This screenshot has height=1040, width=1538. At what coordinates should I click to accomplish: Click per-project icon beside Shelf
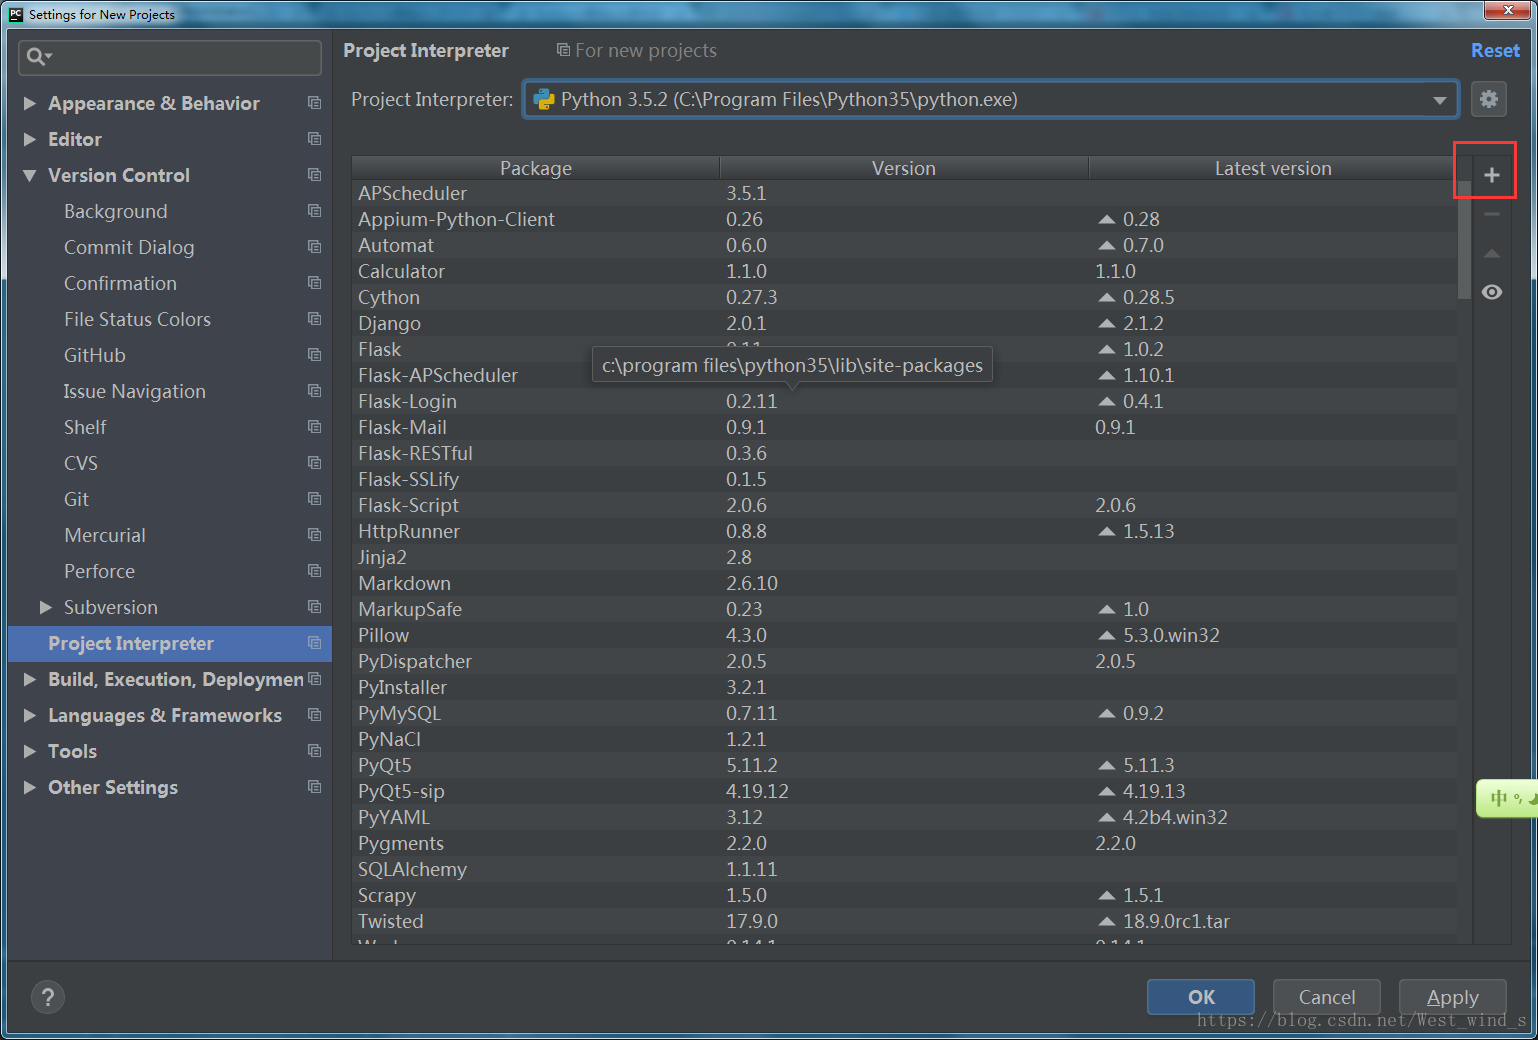click(x=315, y=427)
